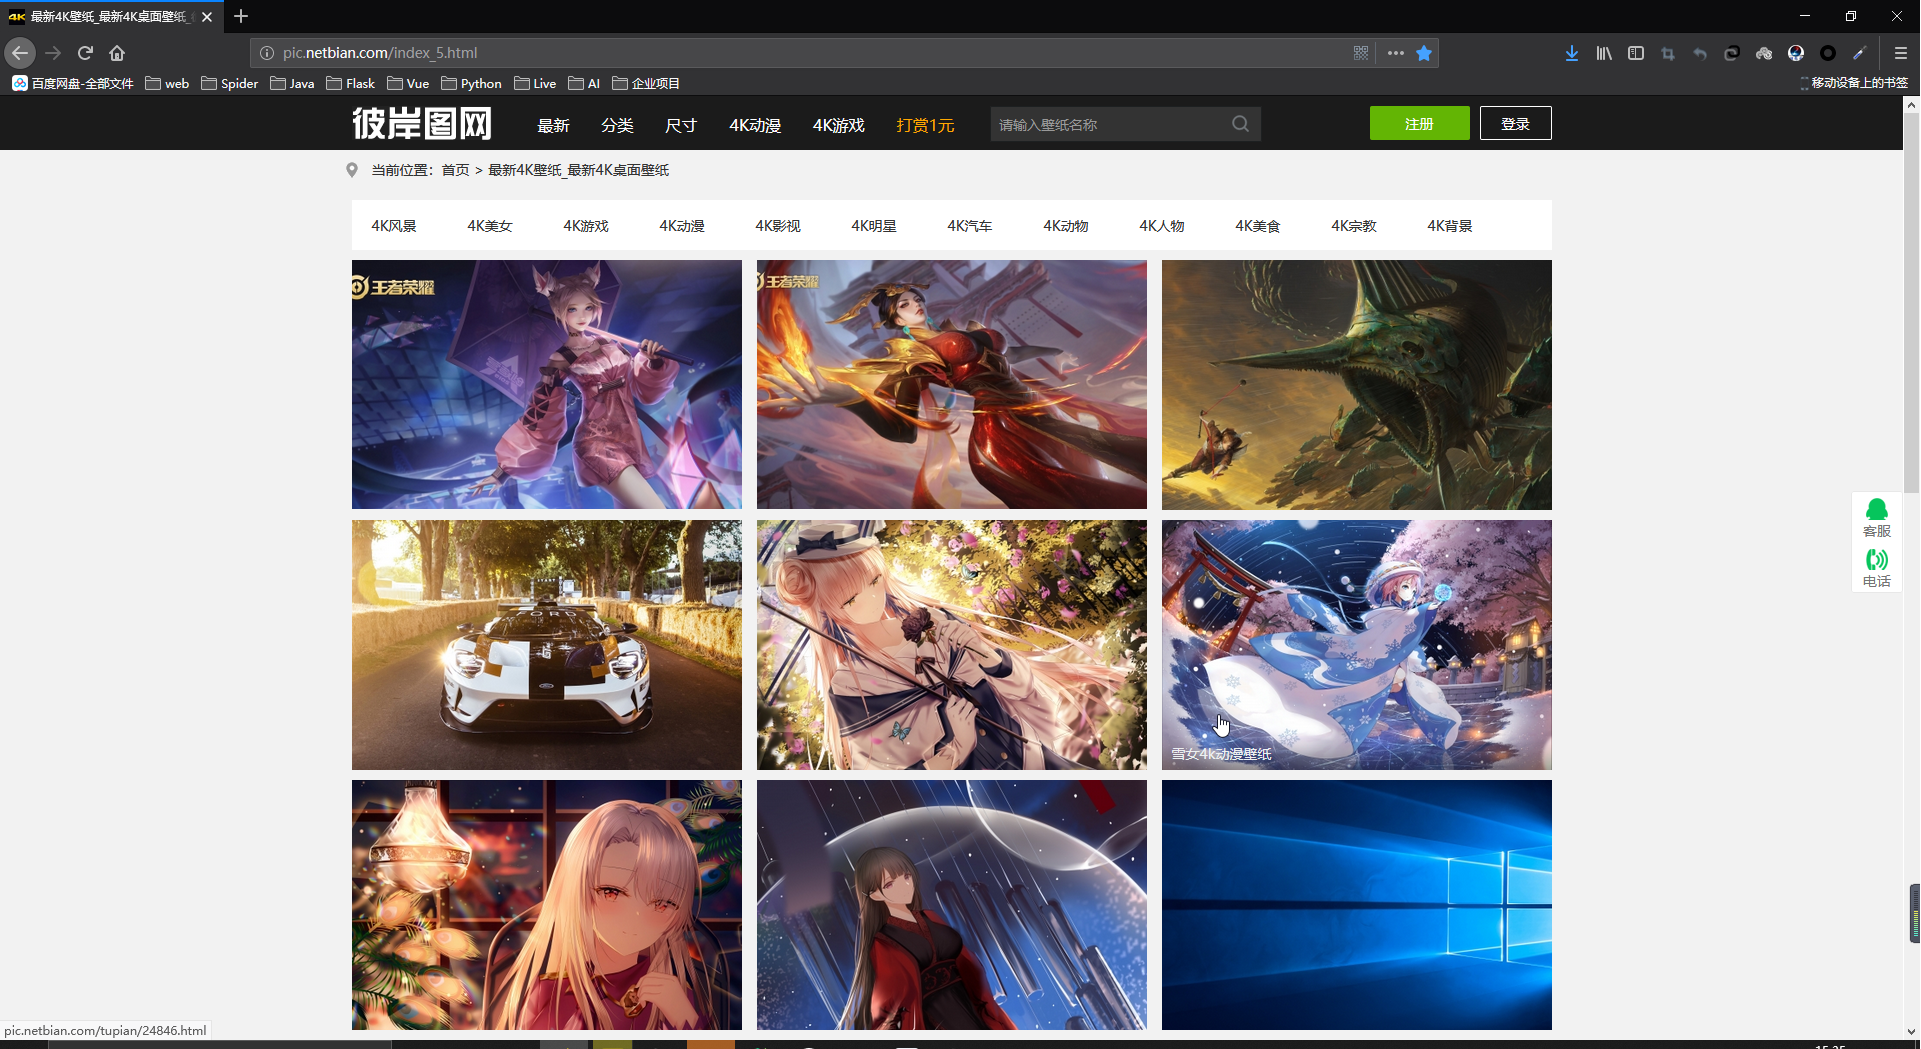Open the 雪女4K动漫壁纸 thumbnail
Screen dimensions: 1921x1049
(1357, 644)
